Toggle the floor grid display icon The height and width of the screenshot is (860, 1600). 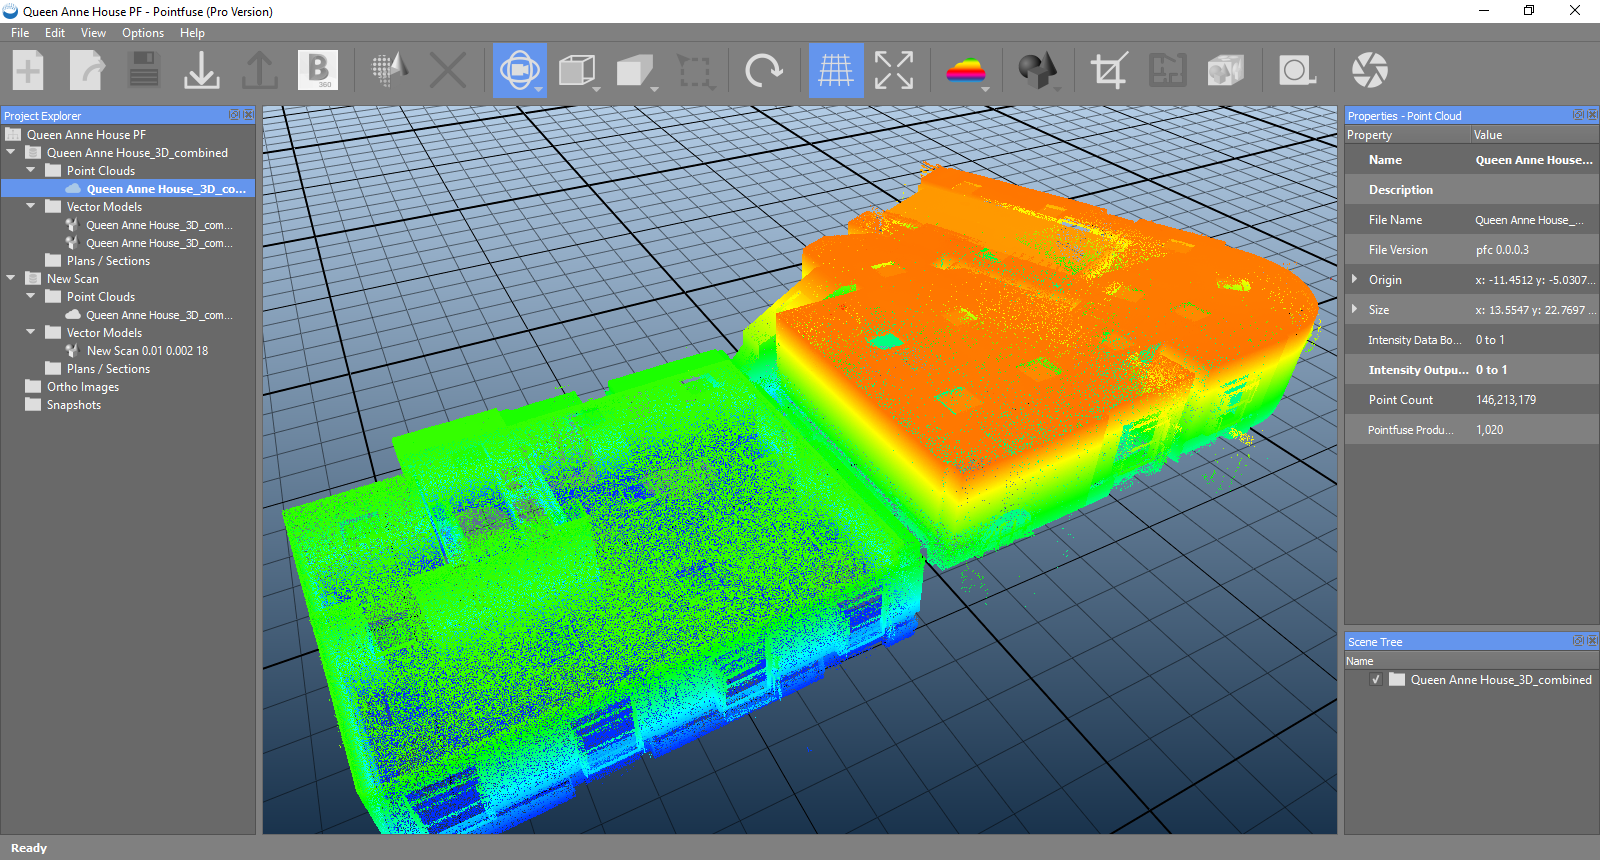pos(836,70)
